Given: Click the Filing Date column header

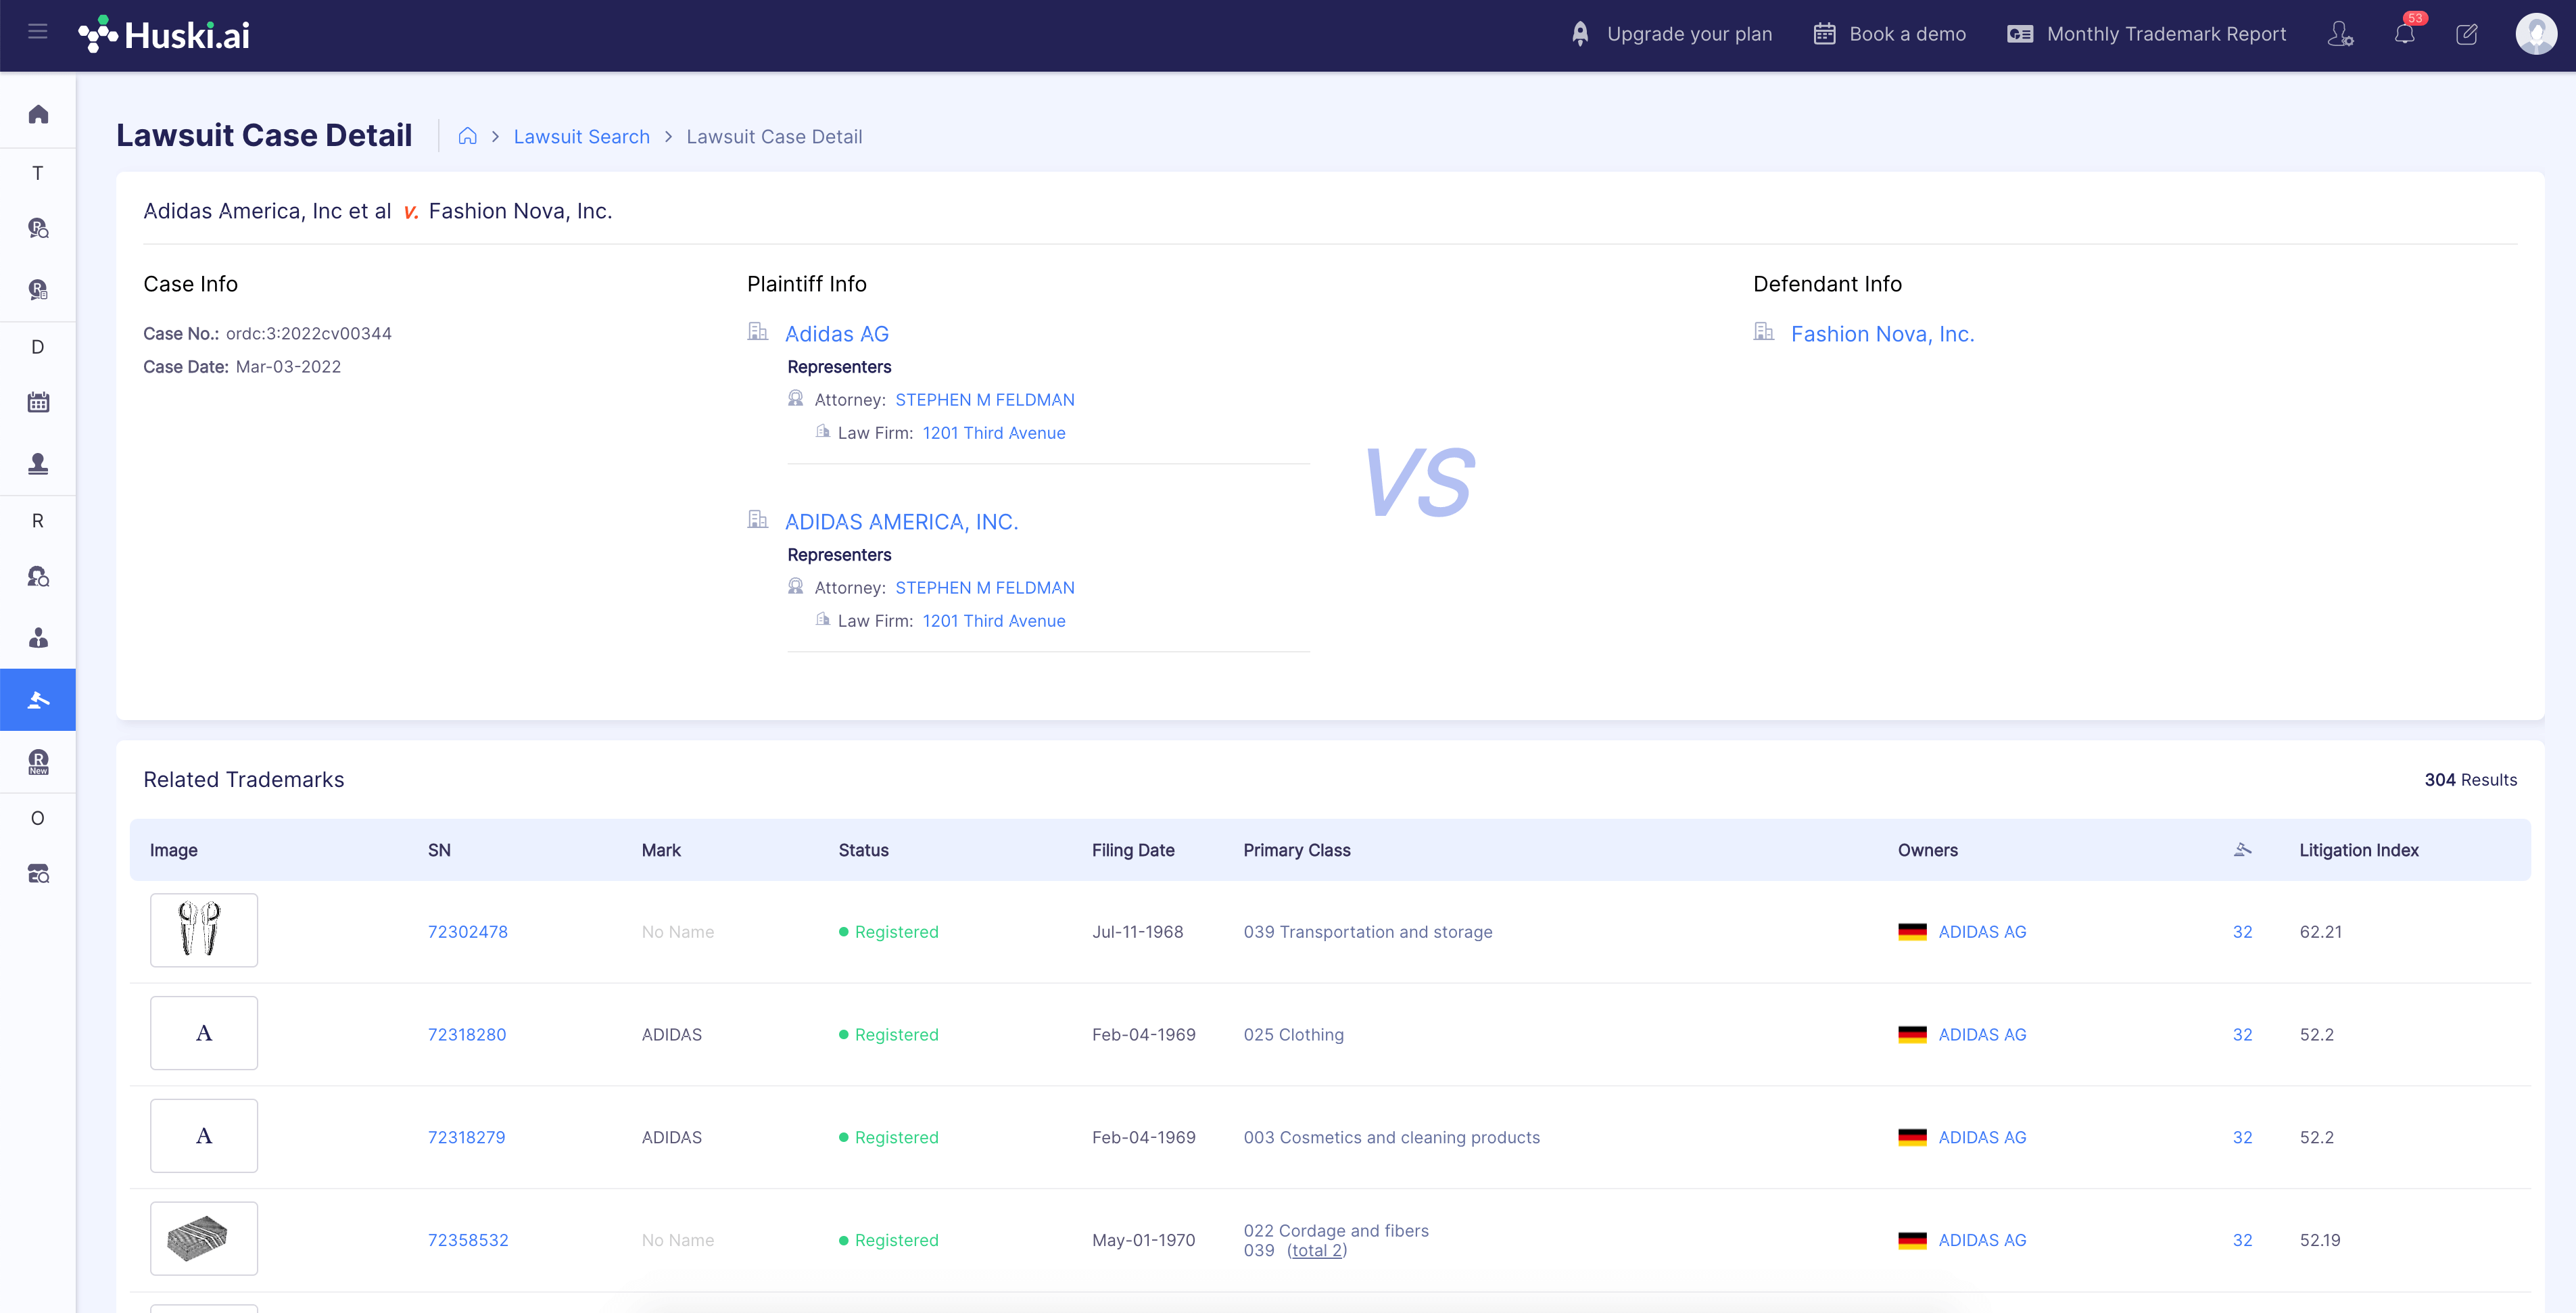Looking at the screenshot, I should [x=1132, y=850].
